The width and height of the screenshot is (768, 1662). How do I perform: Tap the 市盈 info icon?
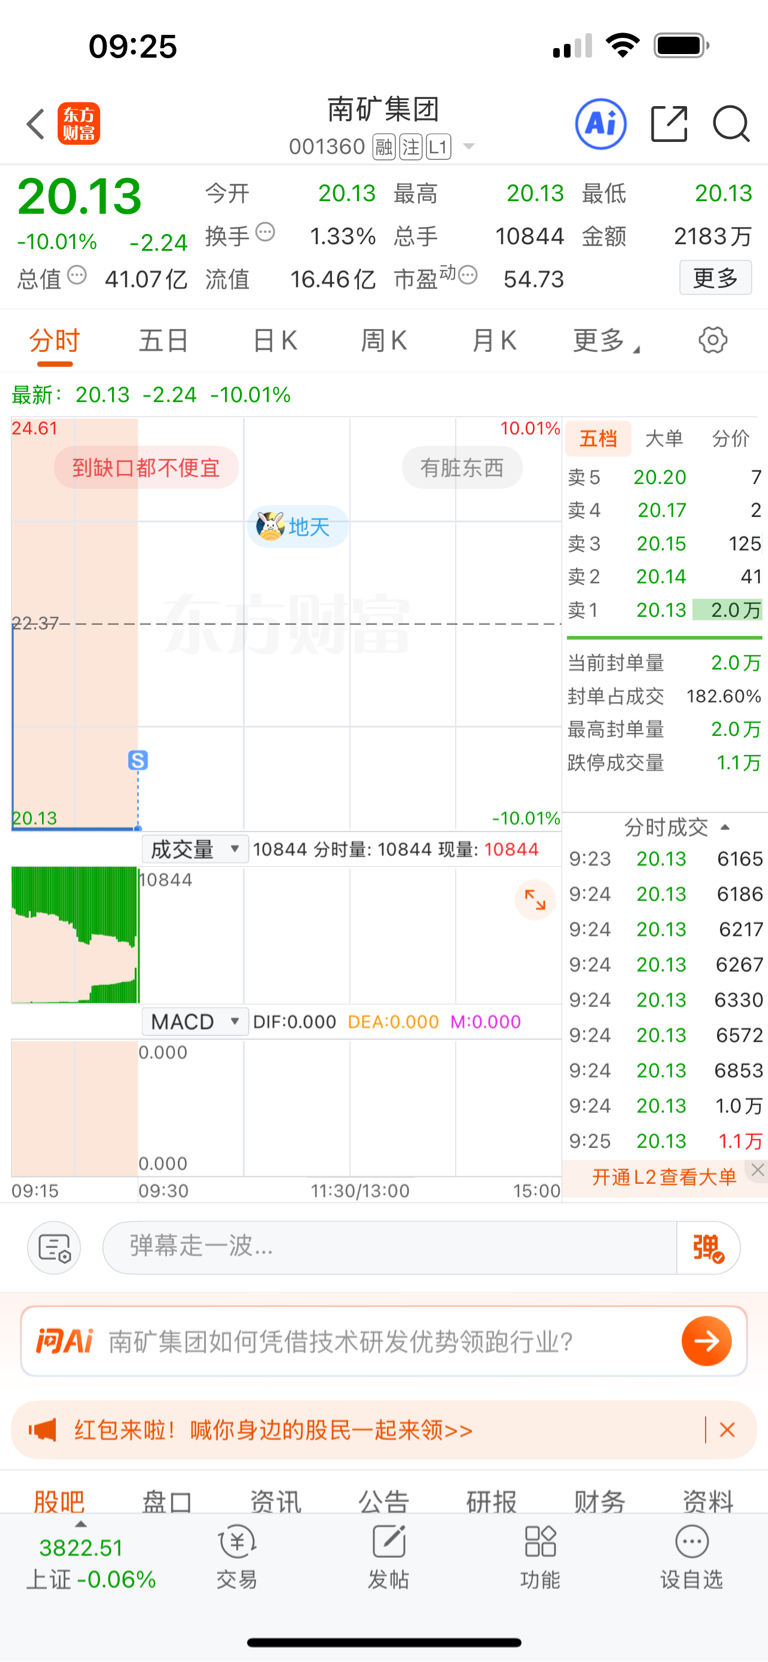(x=468, y=275)
